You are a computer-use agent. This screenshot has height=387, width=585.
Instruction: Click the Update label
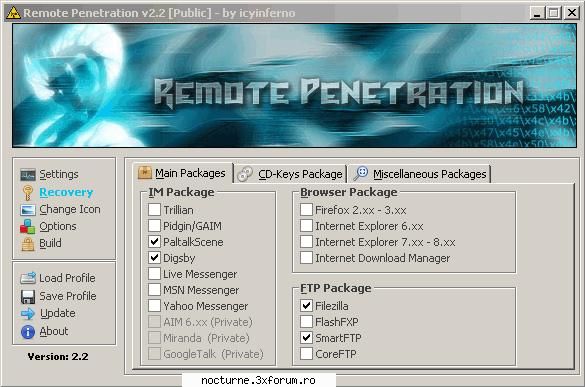(x=57, y=313)
